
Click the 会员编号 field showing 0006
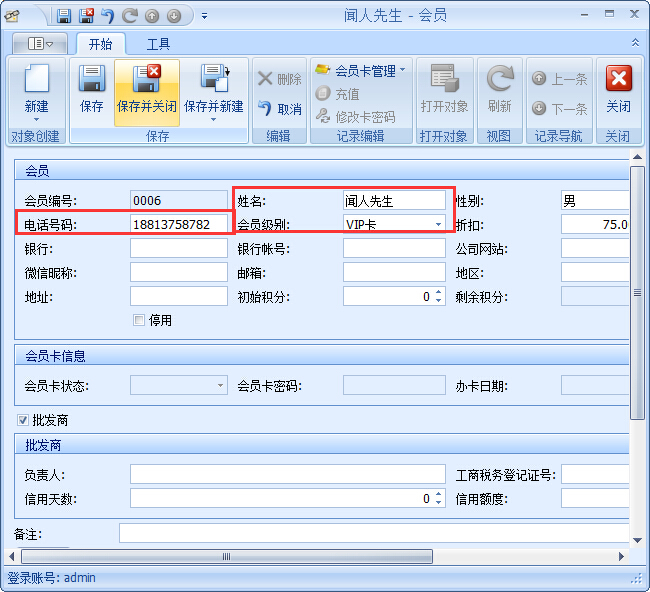click(x=179, y=201)
